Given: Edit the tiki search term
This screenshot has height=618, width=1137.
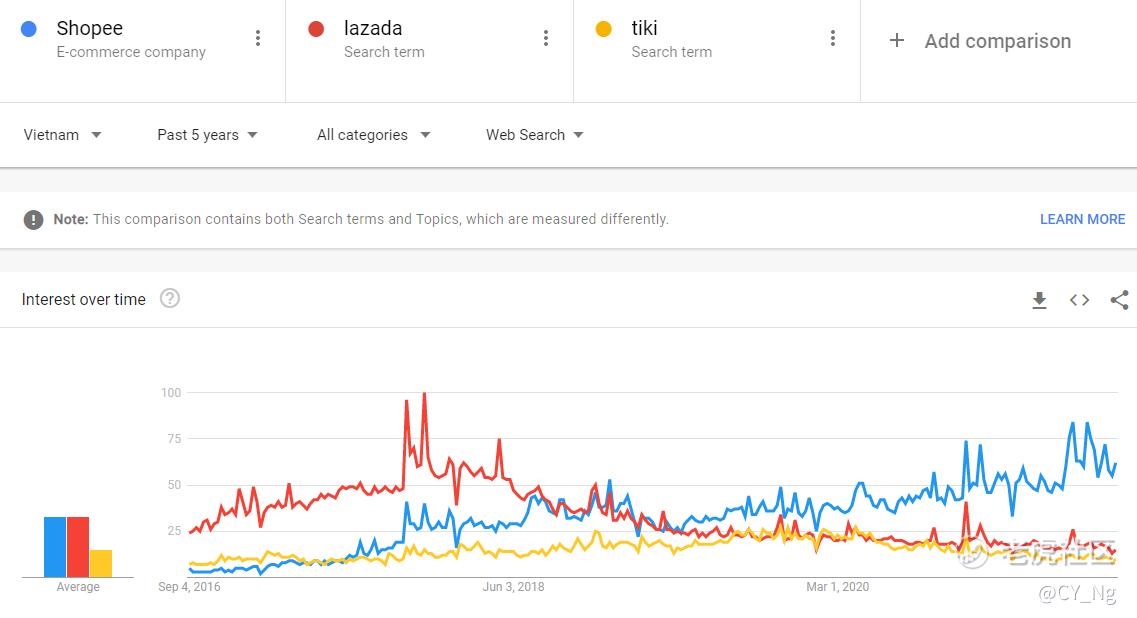Looking at the screenshot, I should point(644,28).
